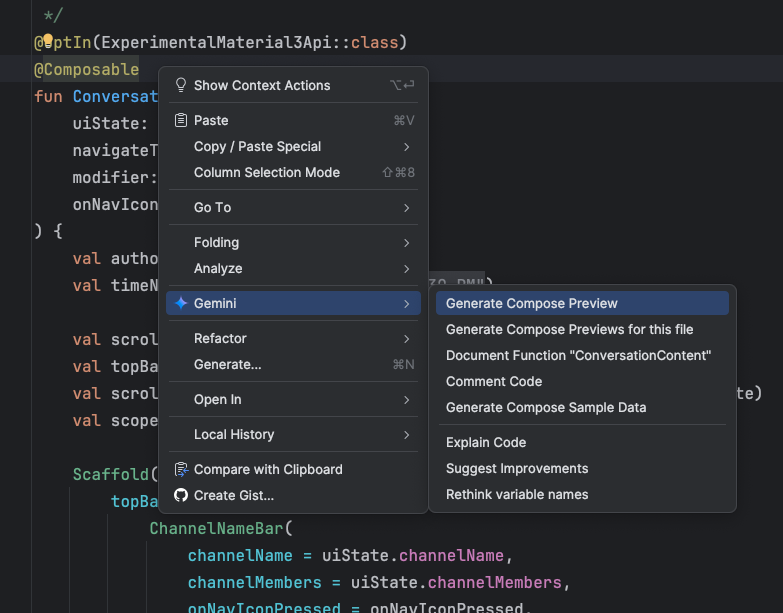This screenshot has width=783, height=613.
Task: Click the yellow lightbulb intention icon
Action: tap(46, 41)
